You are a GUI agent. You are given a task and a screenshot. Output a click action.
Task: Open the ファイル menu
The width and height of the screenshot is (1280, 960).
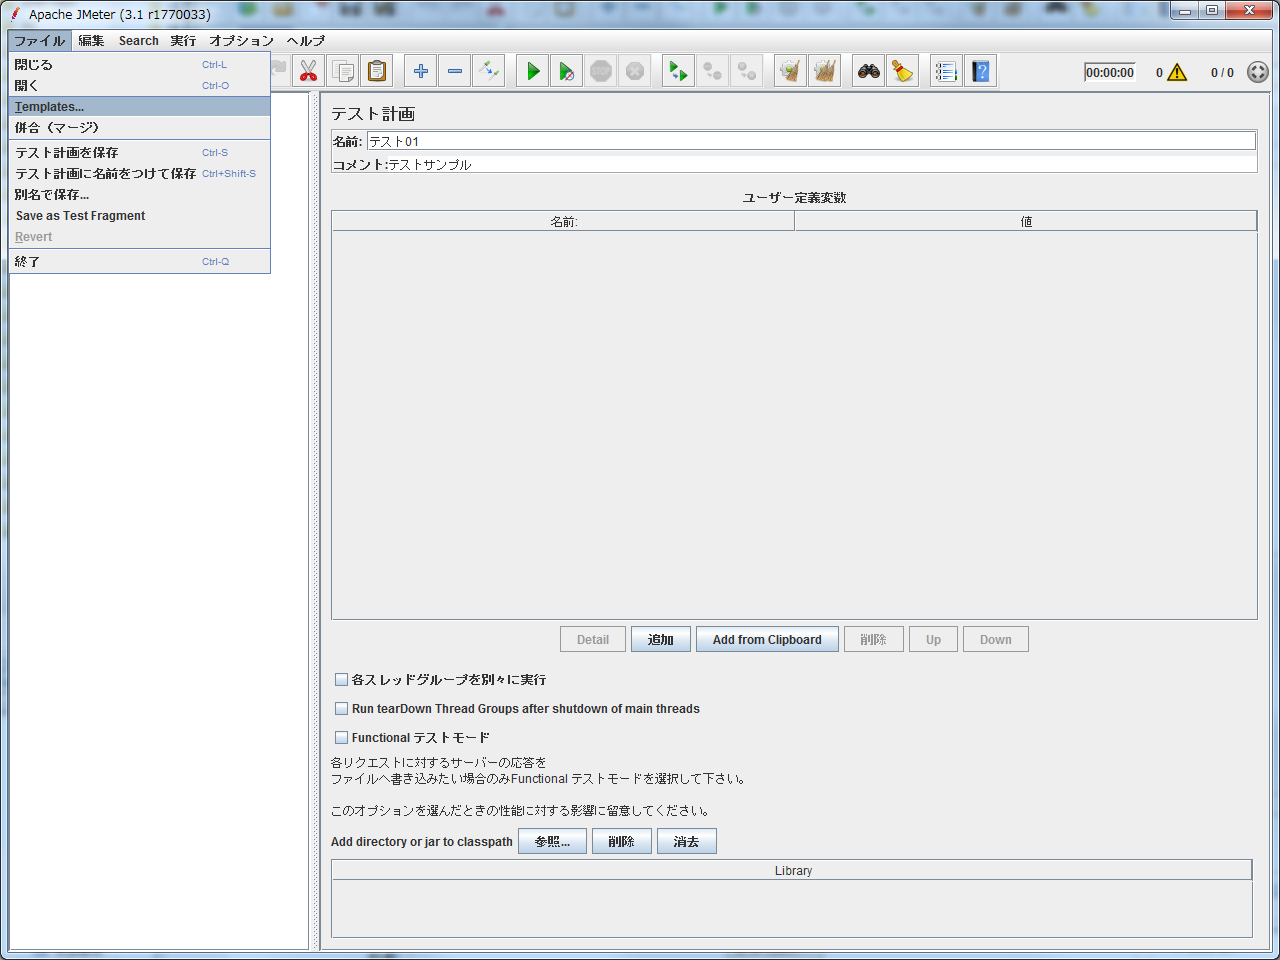(x=40, y=41)
